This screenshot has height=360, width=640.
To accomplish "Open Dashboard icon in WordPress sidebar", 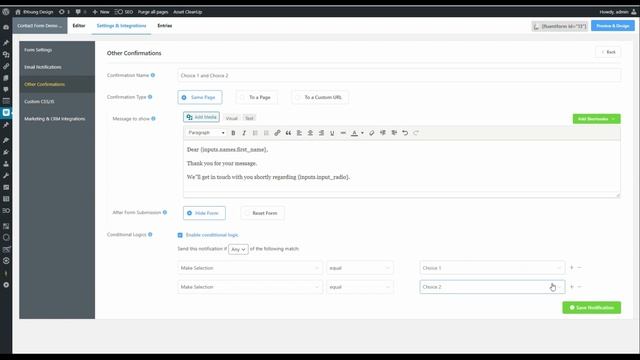I will click(6, 27).
